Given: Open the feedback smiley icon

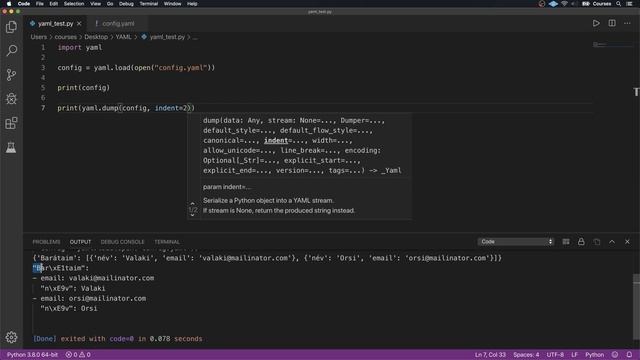Looking at the screenshot, I should [615, 355].
